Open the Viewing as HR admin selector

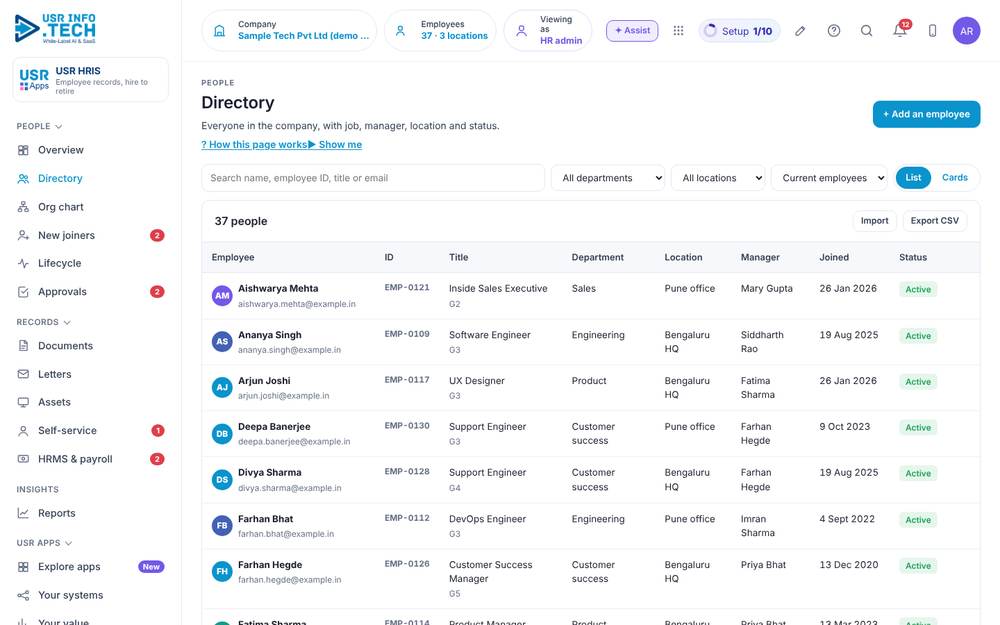(548, 31)
